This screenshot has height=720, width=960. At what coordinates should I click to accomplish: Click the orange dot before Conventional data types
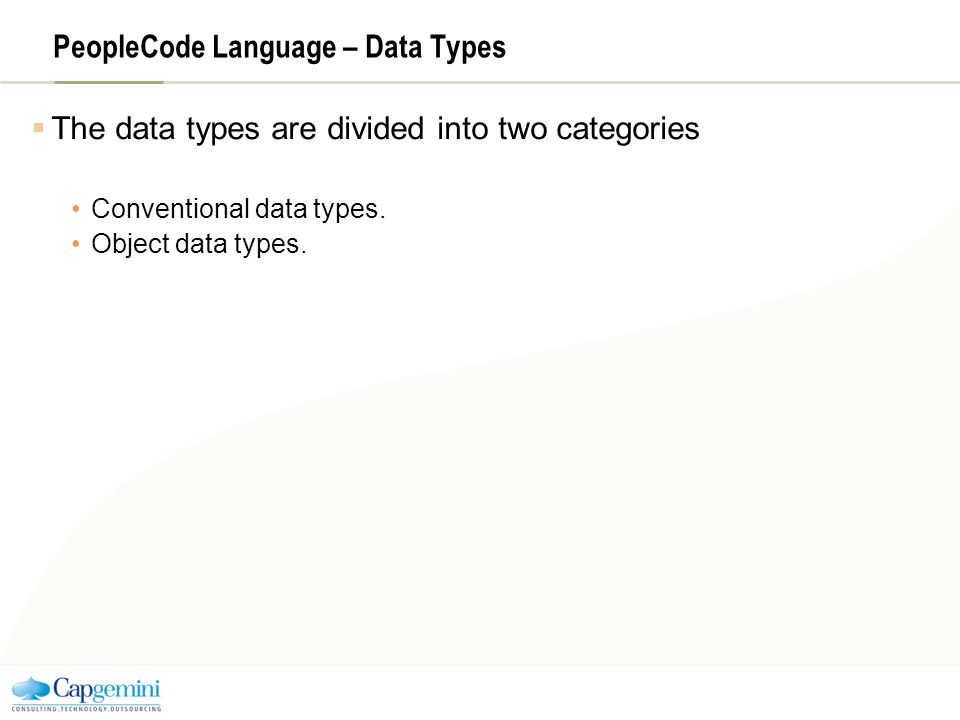tap(76, 209)
